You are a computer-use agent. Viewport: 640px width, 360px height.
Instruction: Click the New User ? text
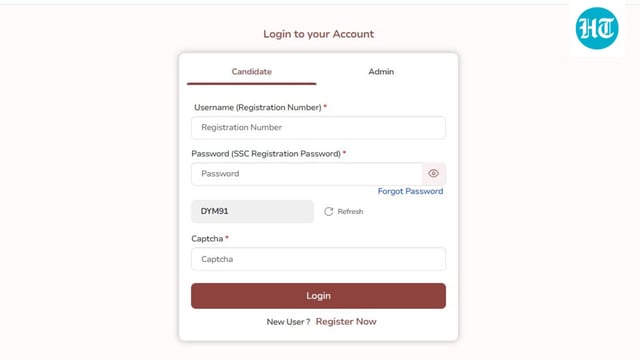tap(288, 322)
